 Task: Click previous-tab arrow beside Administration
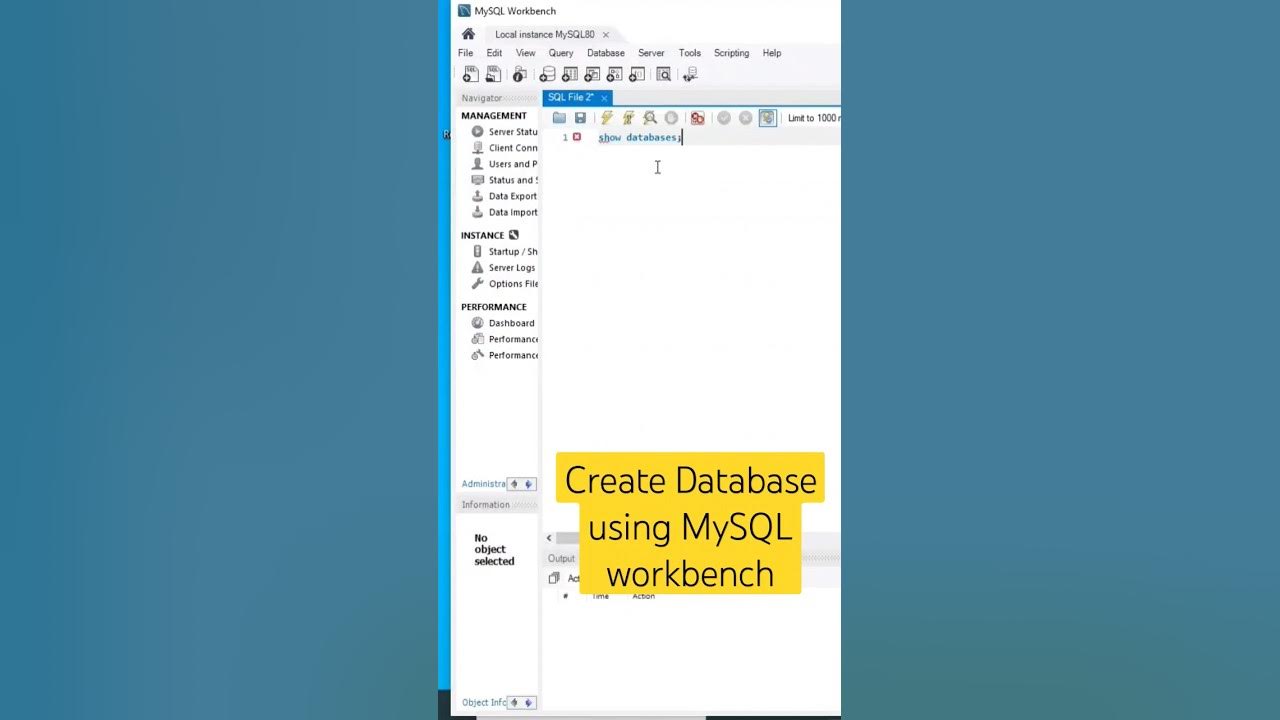point(514,484)
